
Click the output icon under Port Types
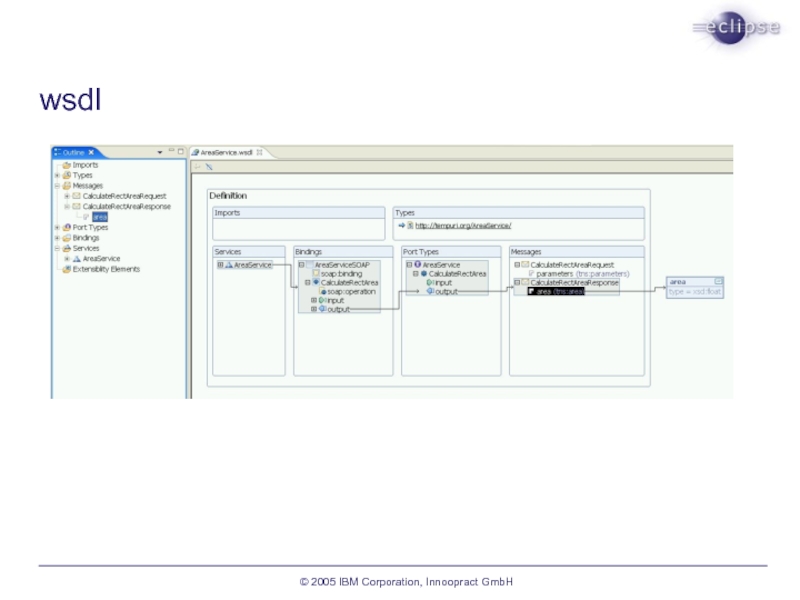[430, 291]
